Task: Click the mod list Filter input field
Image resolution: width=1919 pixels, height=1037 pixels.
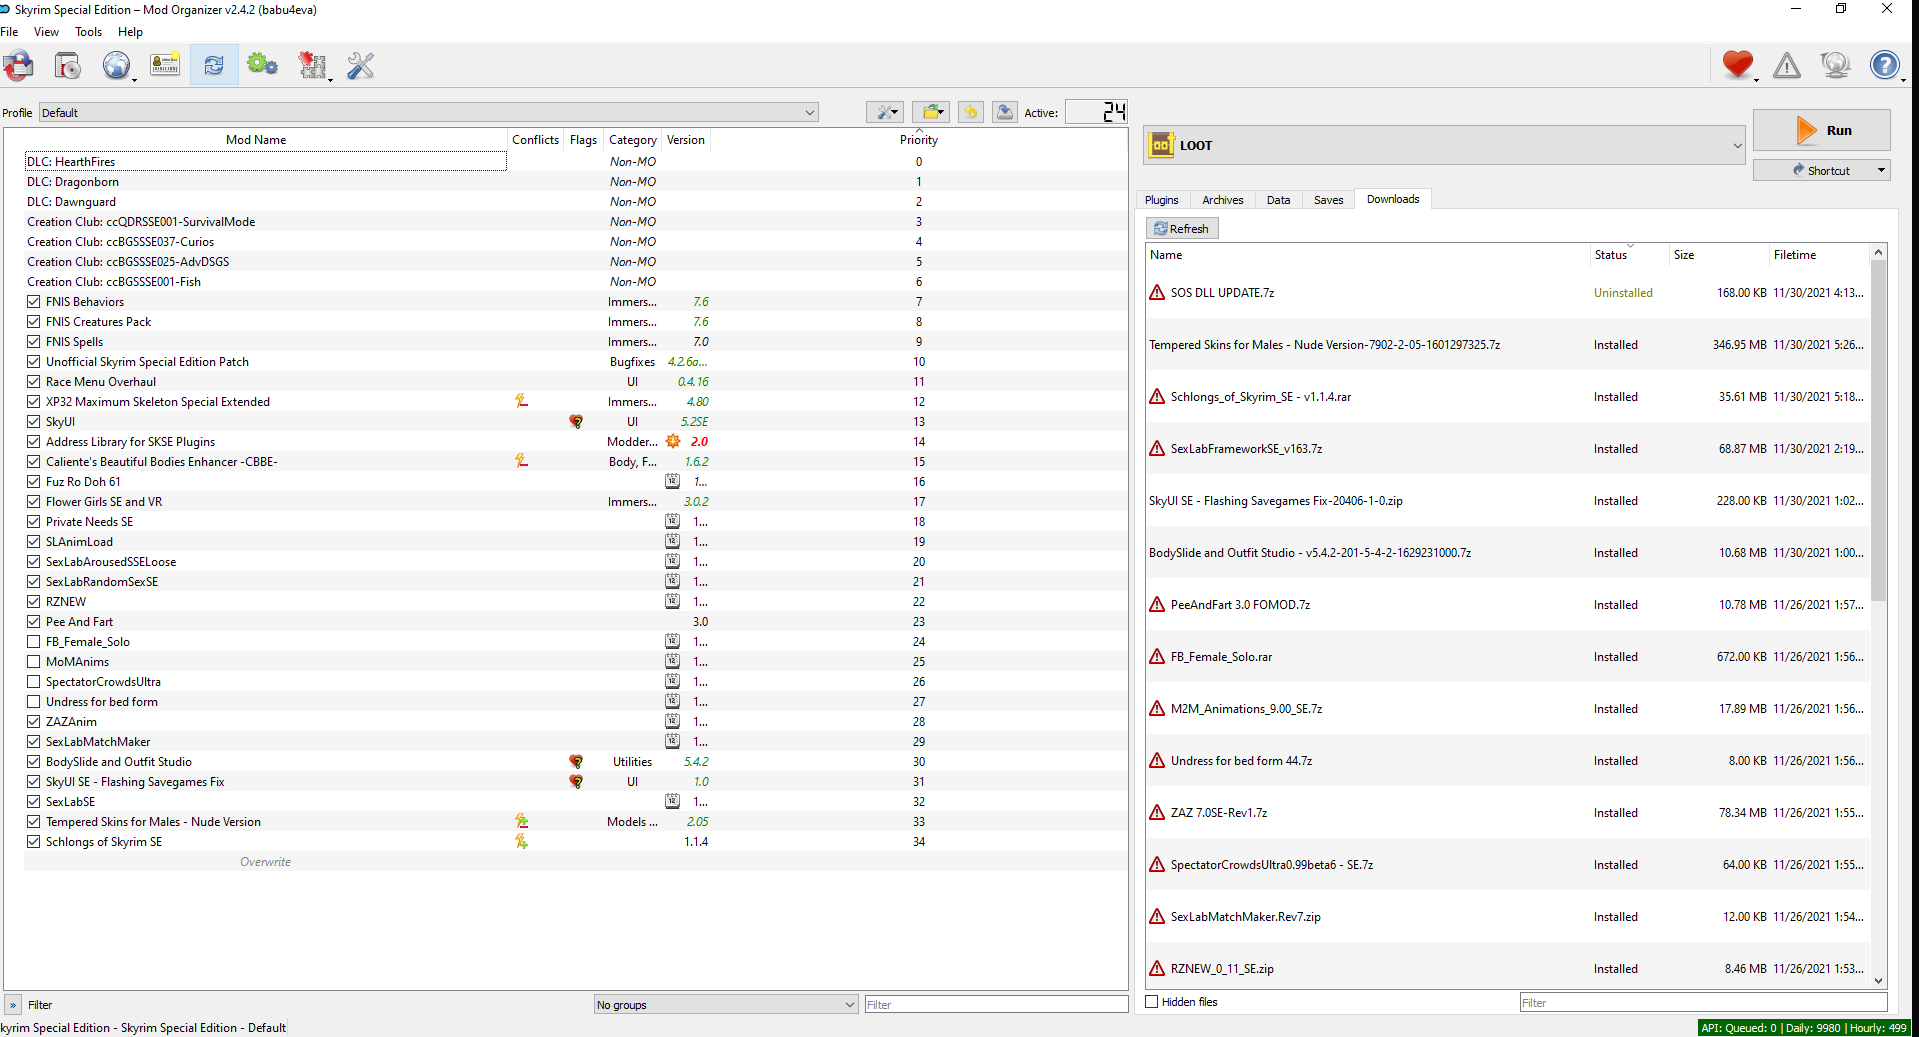Action: pos(996,1004)
